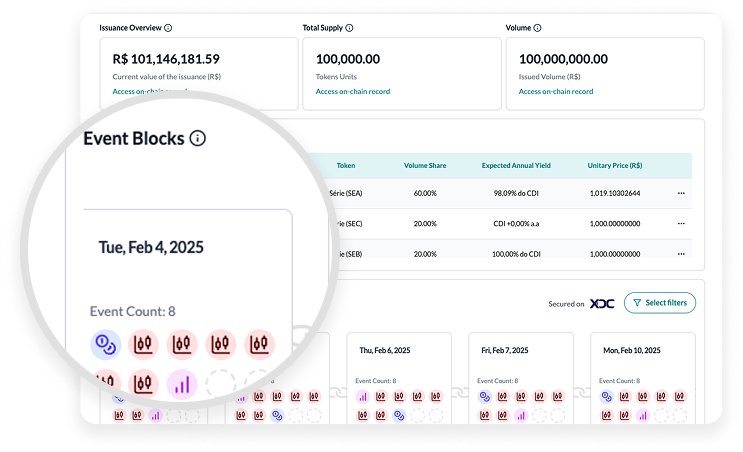Click purple bar chart event in Thu, Feb 6 card
This screenshot has width=743, height=452.
tap(363, 397)
